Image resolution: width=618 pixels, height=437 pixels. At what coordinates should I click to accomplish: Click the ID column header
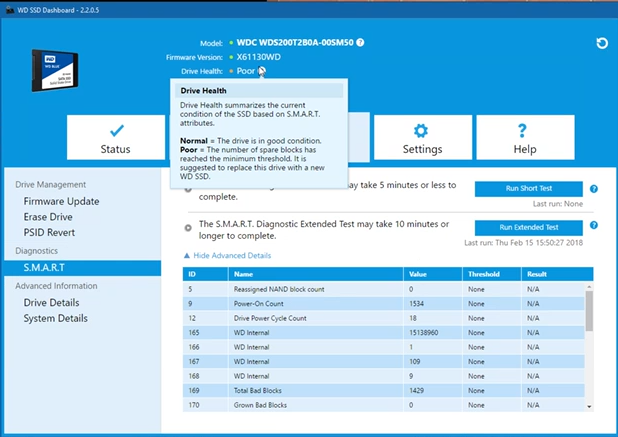[x=205, y=274]
